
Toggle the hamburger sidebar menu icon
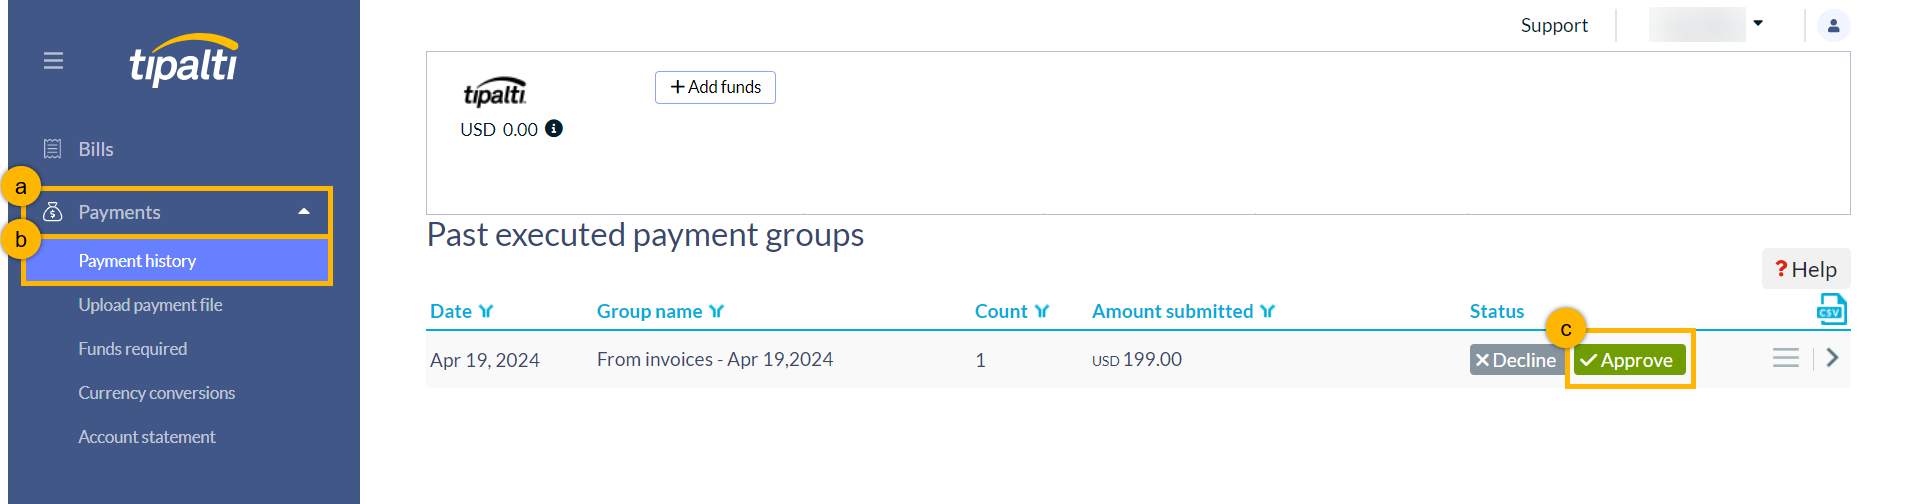54,61
